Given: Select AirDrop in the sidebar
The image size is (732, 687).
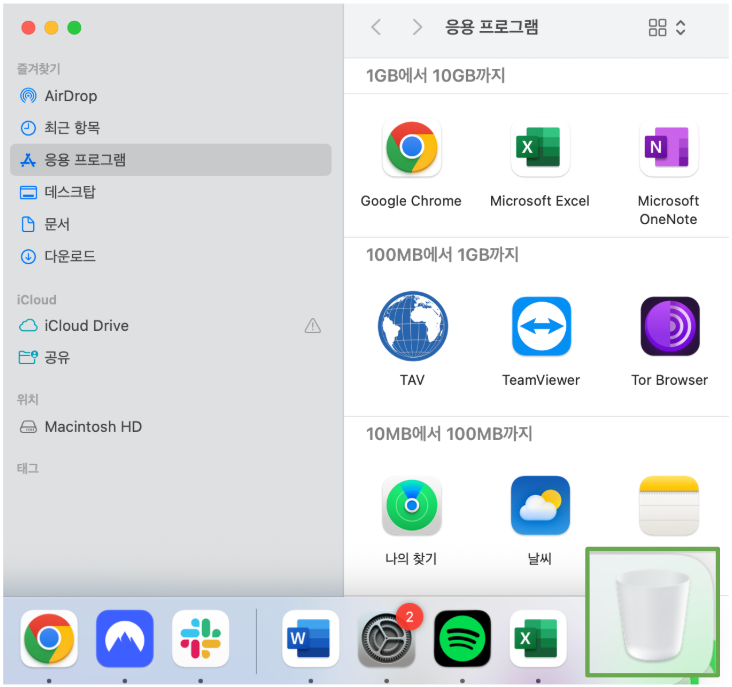Looking at the screenshot, I should click(70, 96).
